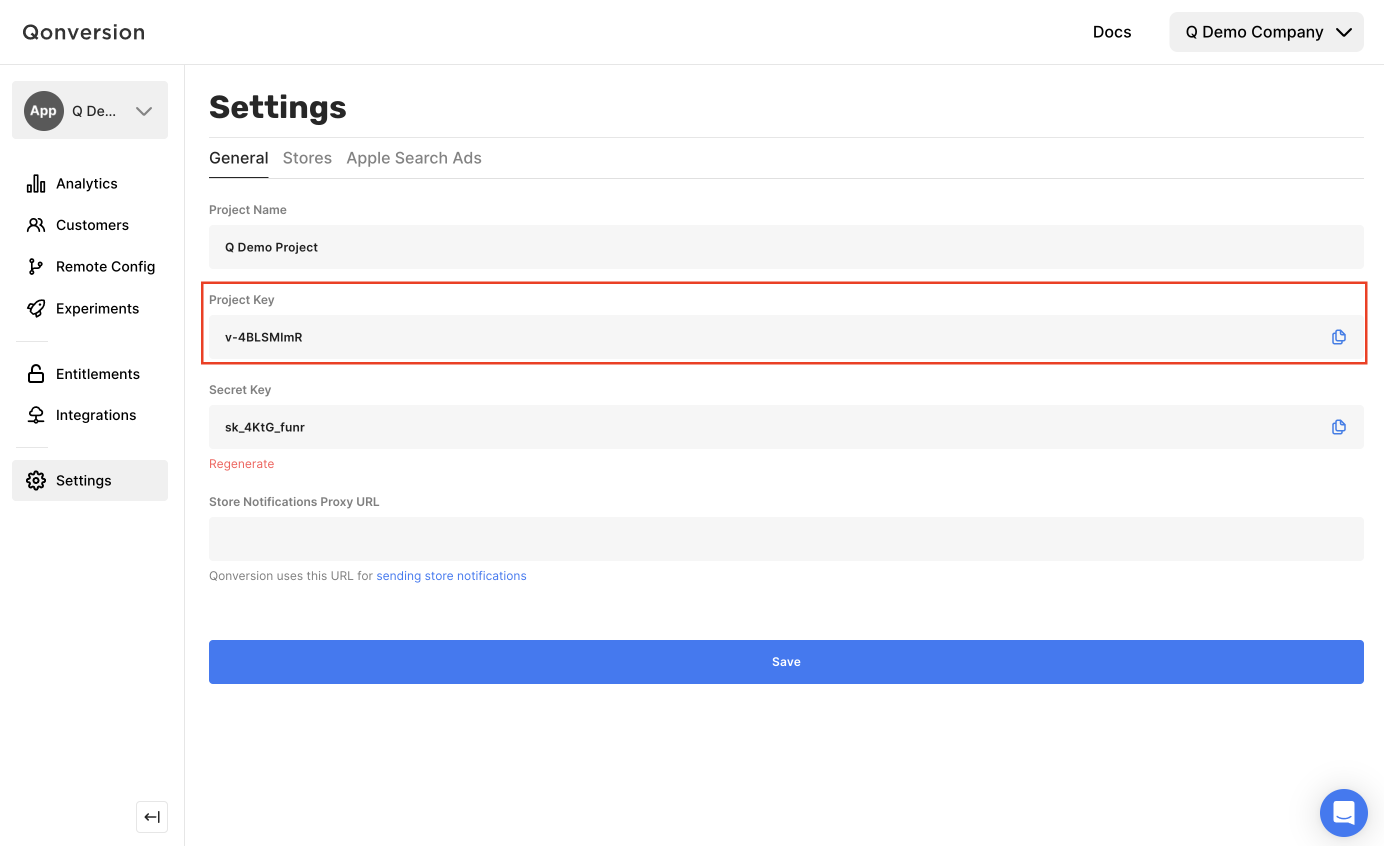
Task: Click the Experiments rocket icon
Action: tap(36, 308)
